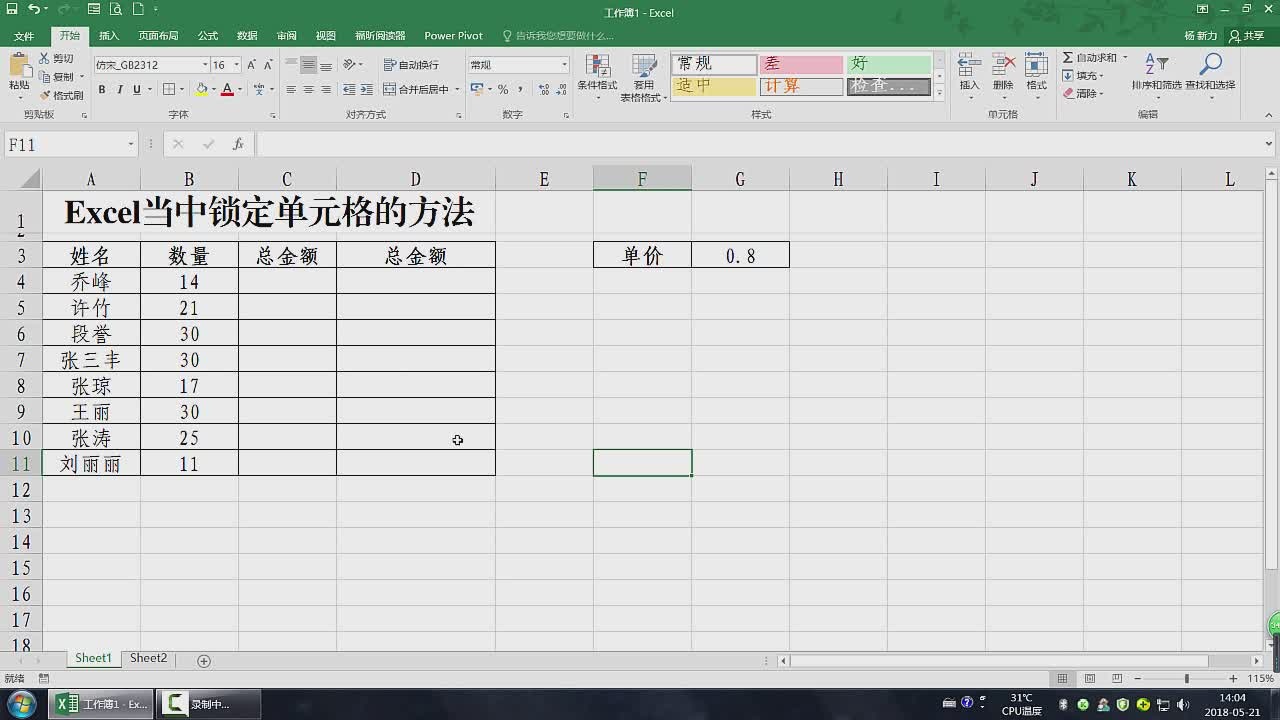Click the Cut (剪切) scissors icon
This screenshot has width=1280, height=720.
tap(45, 59)
